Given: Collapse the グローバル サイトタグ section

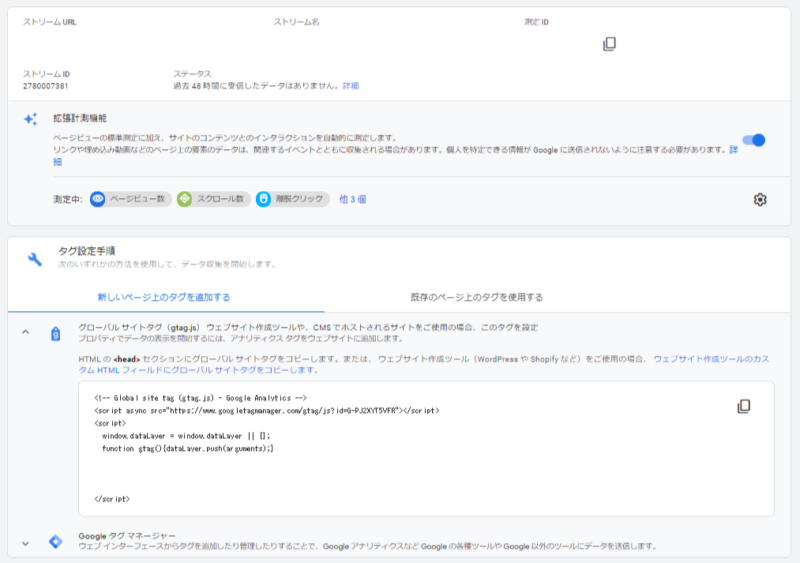Looking at the screenshot, I should tap(26, 332).
